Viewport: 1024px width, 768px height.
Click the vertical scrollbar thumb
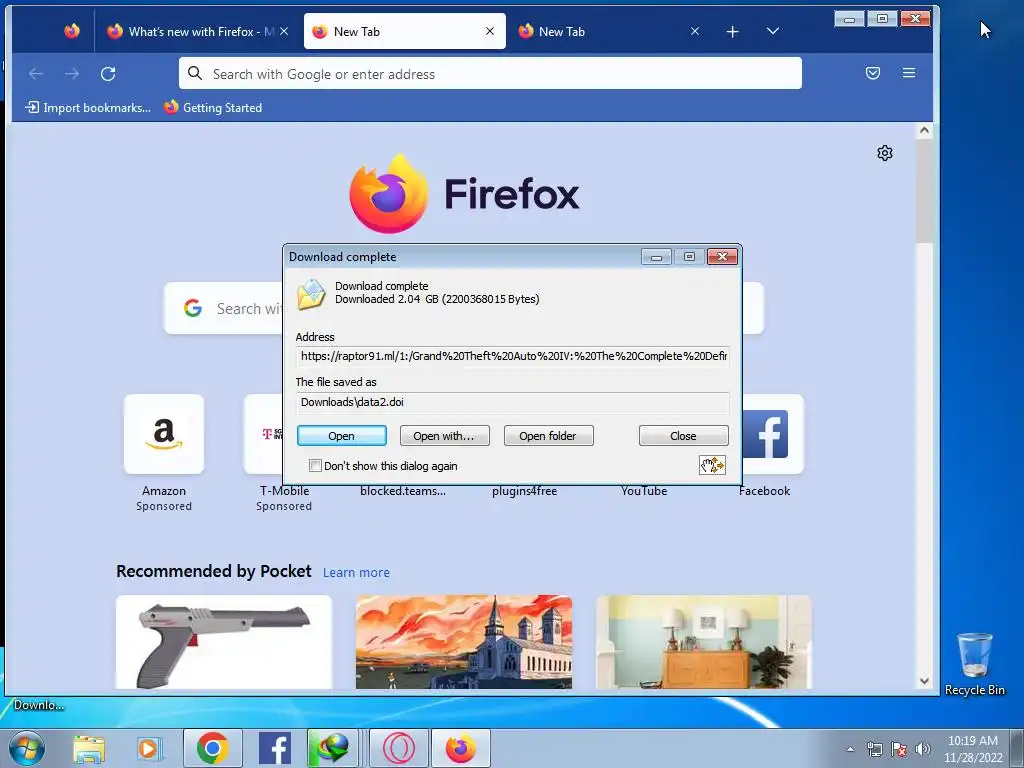coord(923,191)
